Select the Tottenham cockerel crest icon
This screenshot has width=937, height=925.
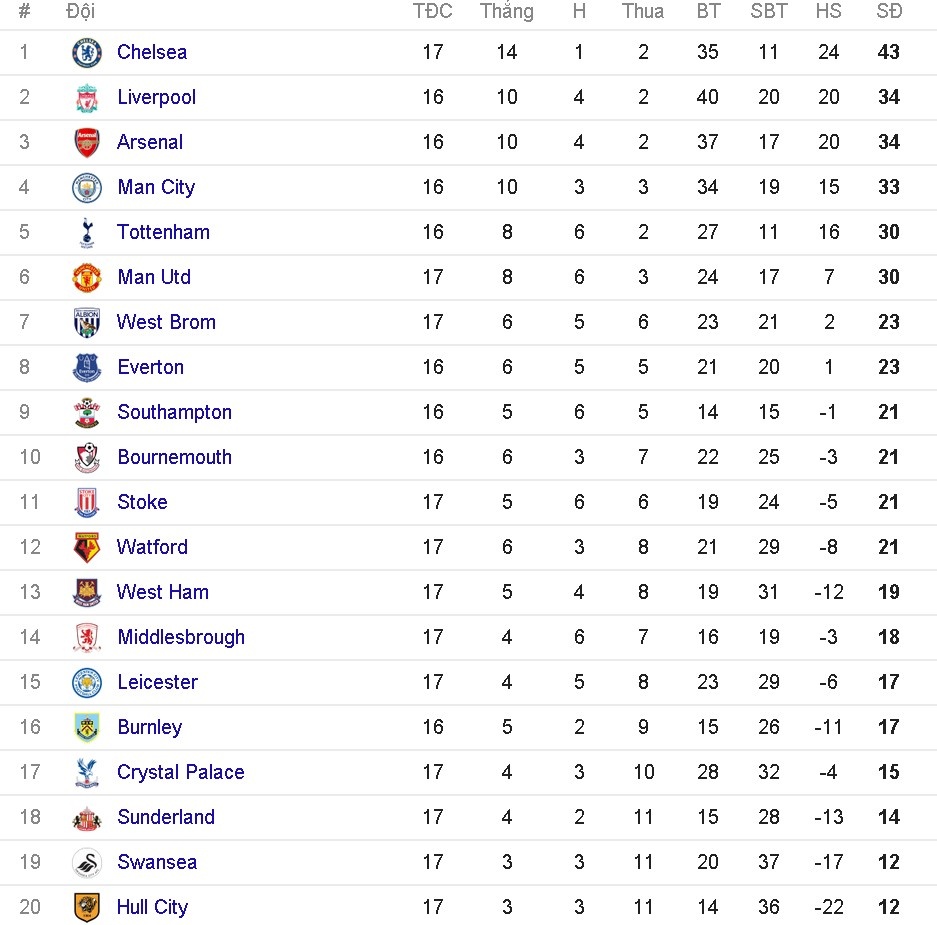[87, 232]
